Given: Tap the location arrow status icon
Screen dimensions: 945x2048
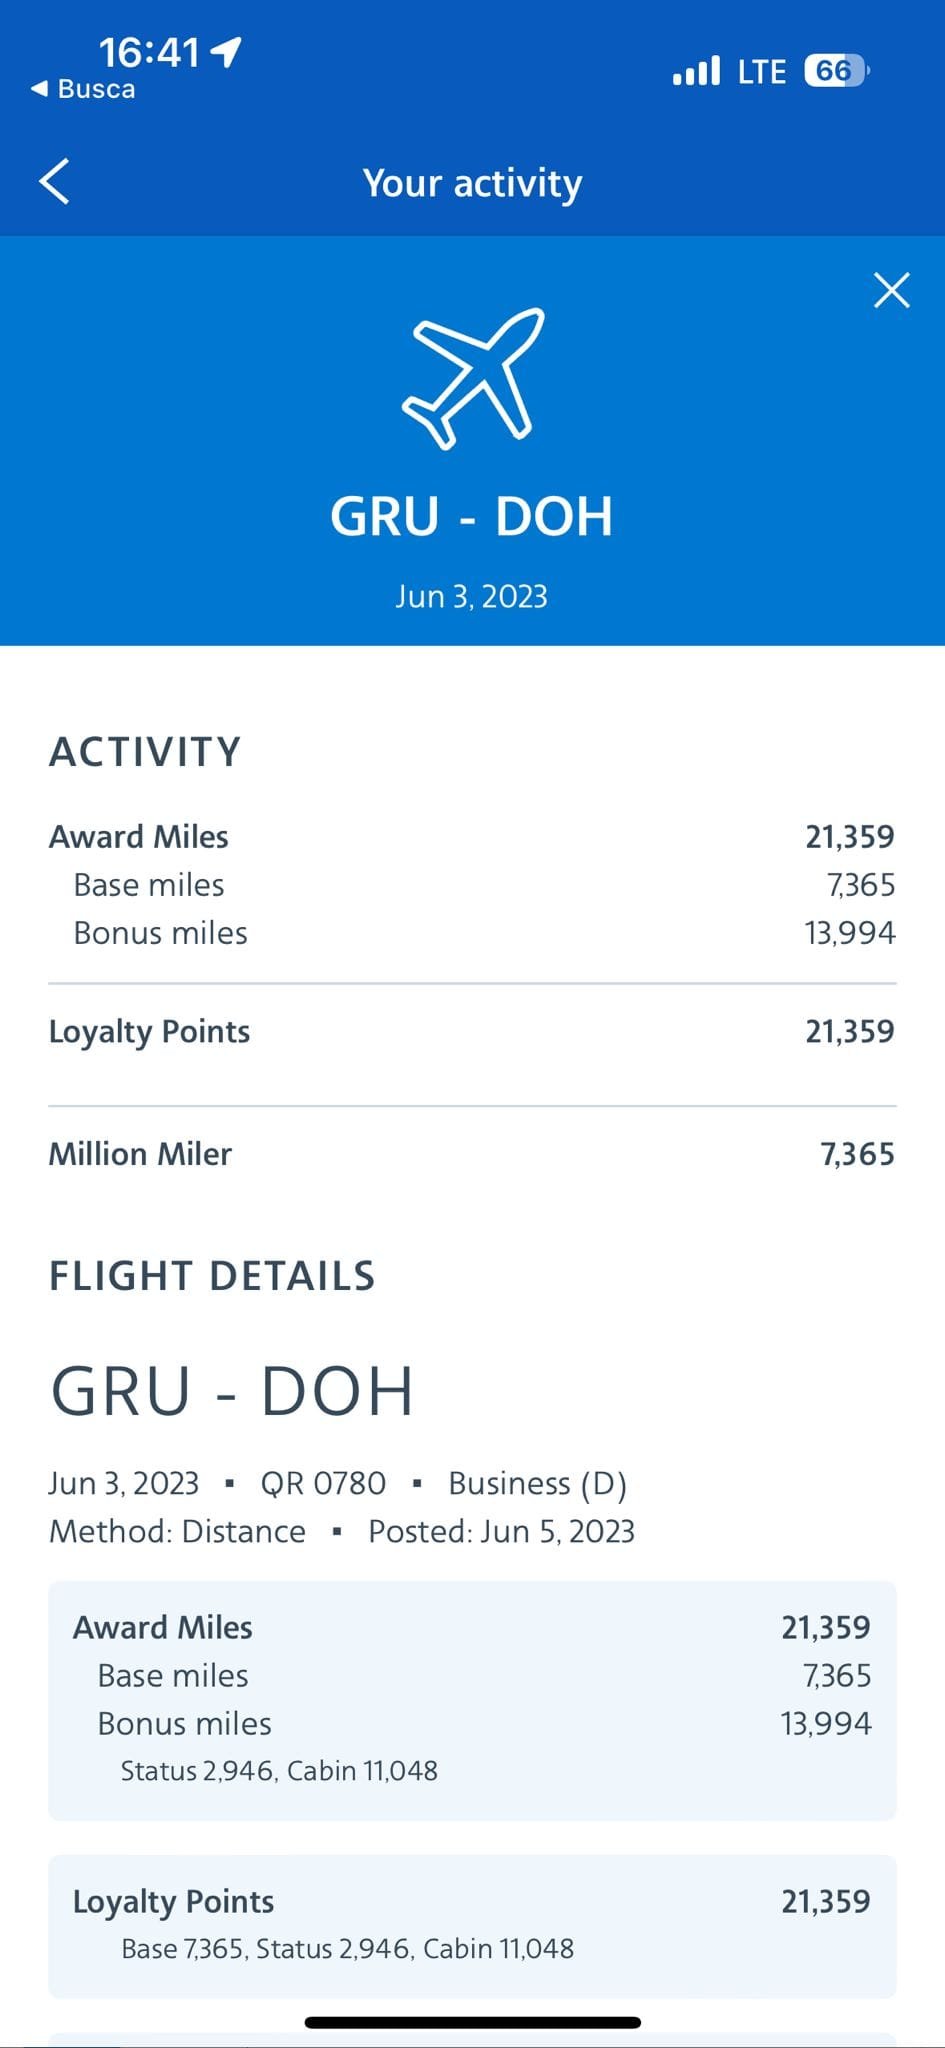Looking at the screenshot, I should (x=228, y=51).
